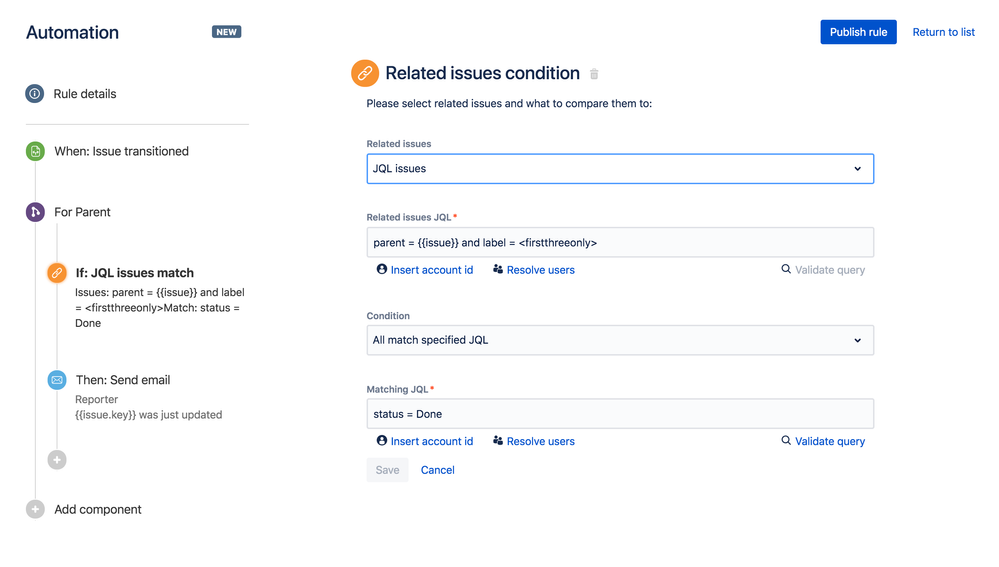
Task: Click the Add component plus icon
Action: (35, 509)
